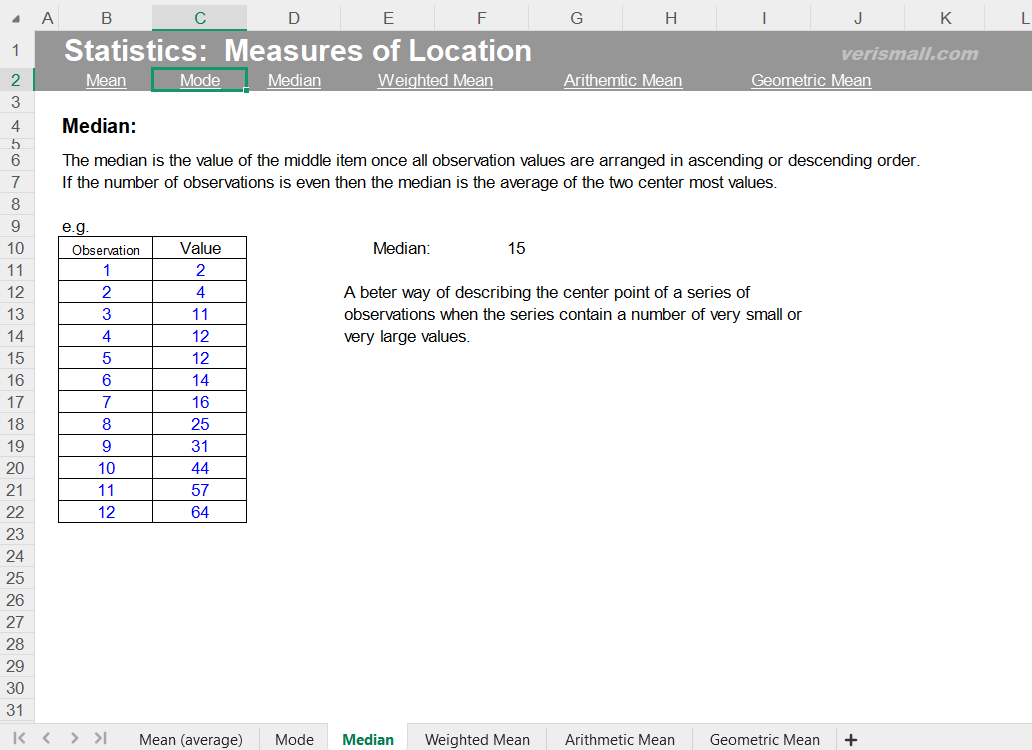
Task: Open the Weighted Mean sheet tab
Action: tap(477, 739)
